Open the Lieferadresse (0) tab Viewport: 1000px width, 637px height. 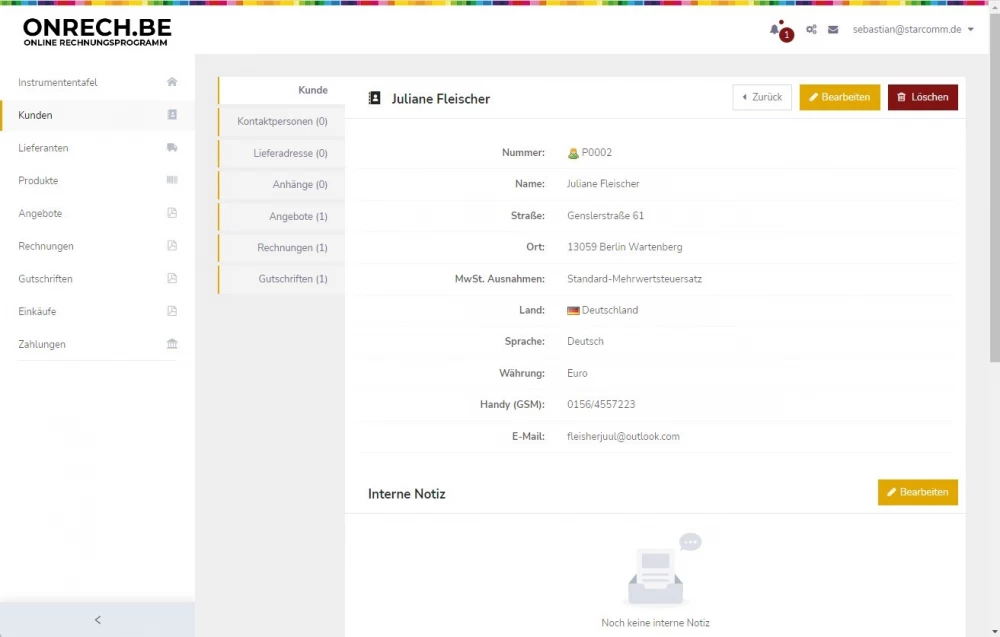tap(290, 154)
